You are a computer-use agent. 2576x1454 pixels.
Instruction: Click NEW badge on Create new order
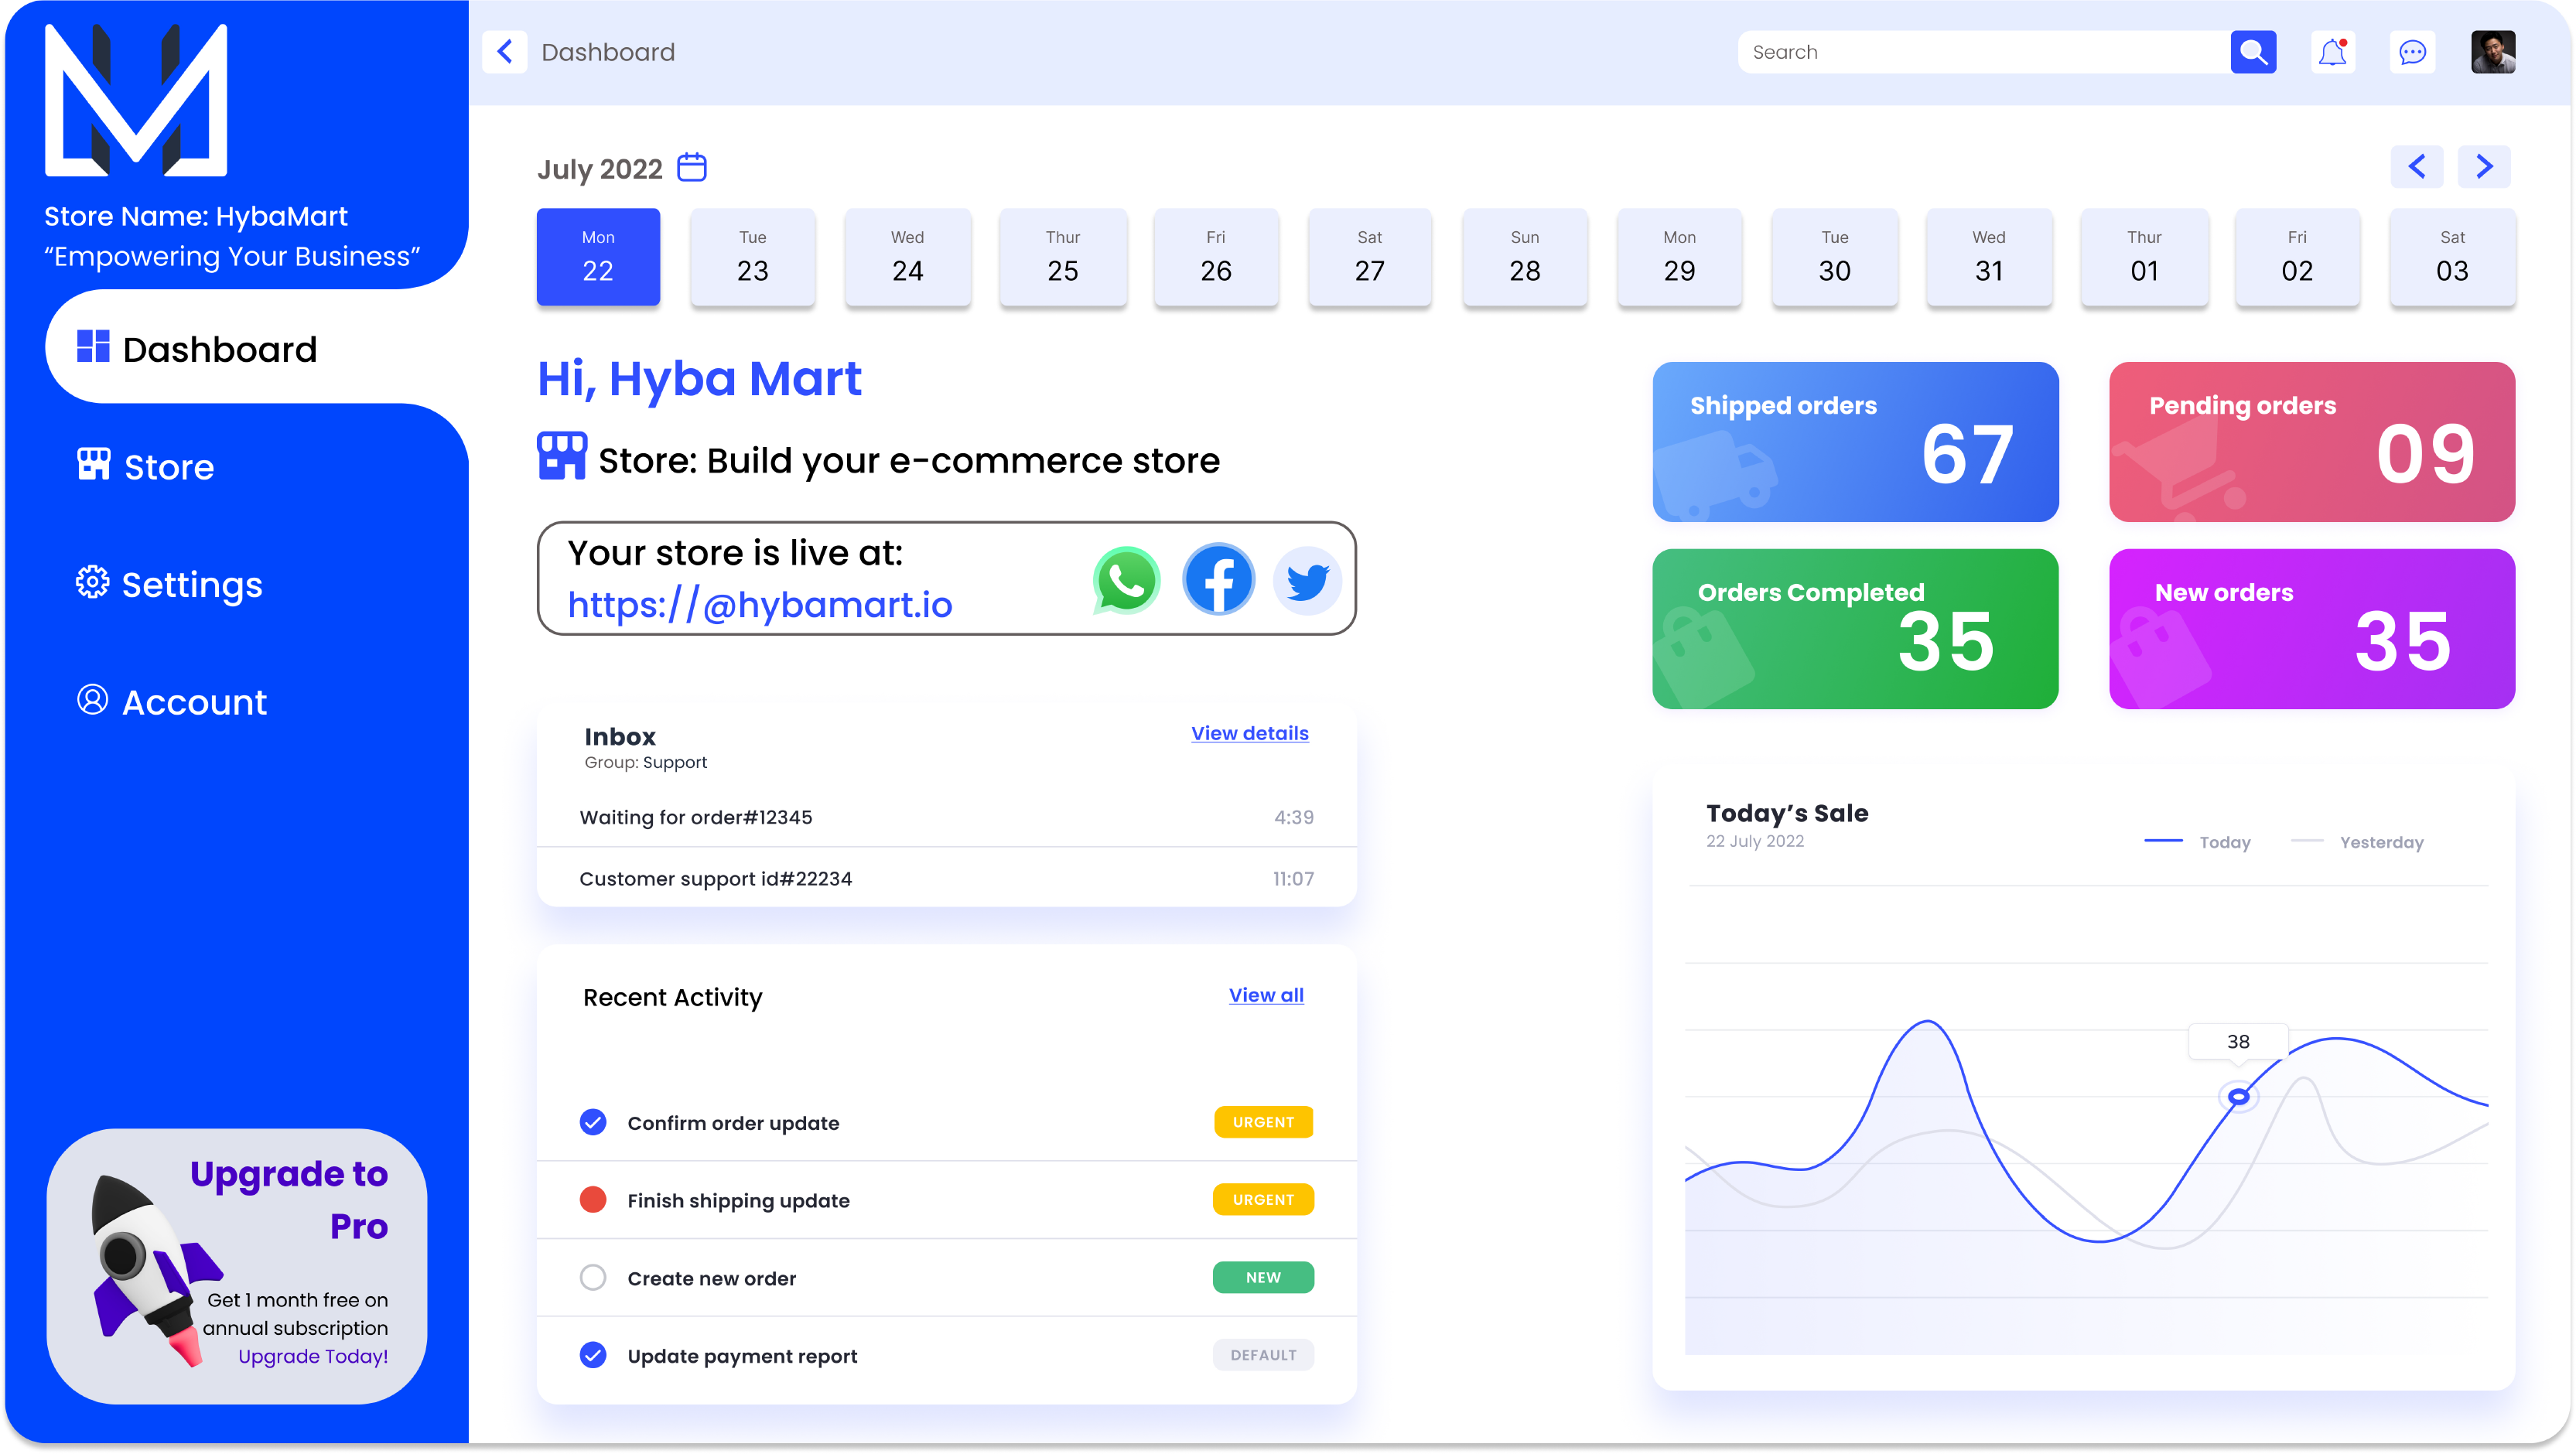[x=1263, y=1277]
